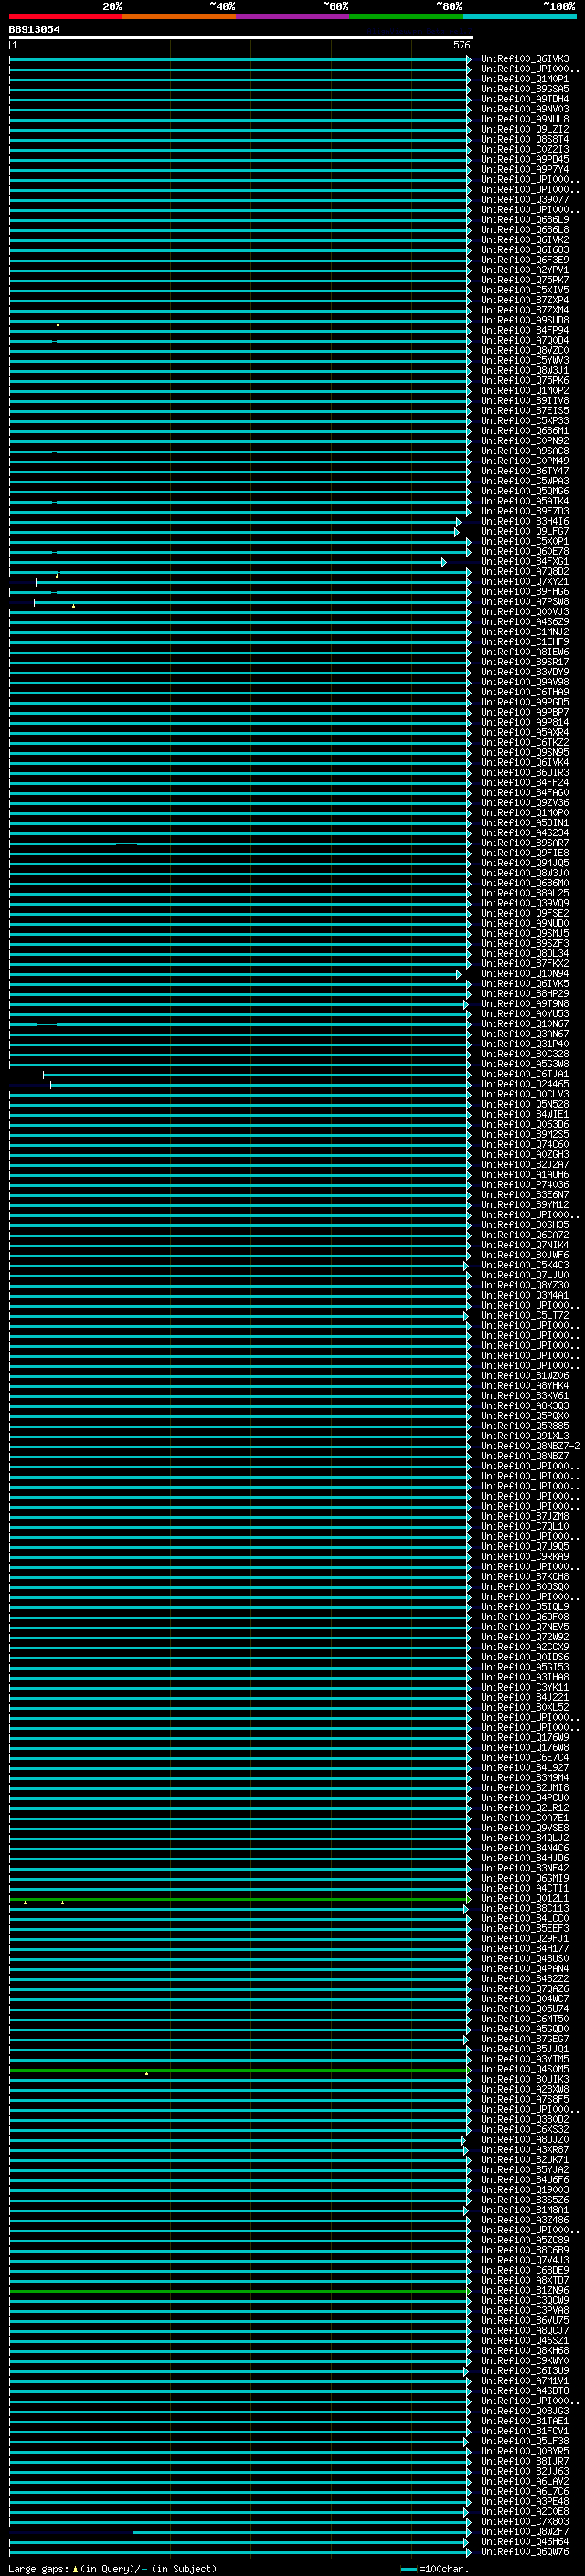Select label UniRef100_B4FP94
Screen dimensions: 585x2576
point(525,330)
